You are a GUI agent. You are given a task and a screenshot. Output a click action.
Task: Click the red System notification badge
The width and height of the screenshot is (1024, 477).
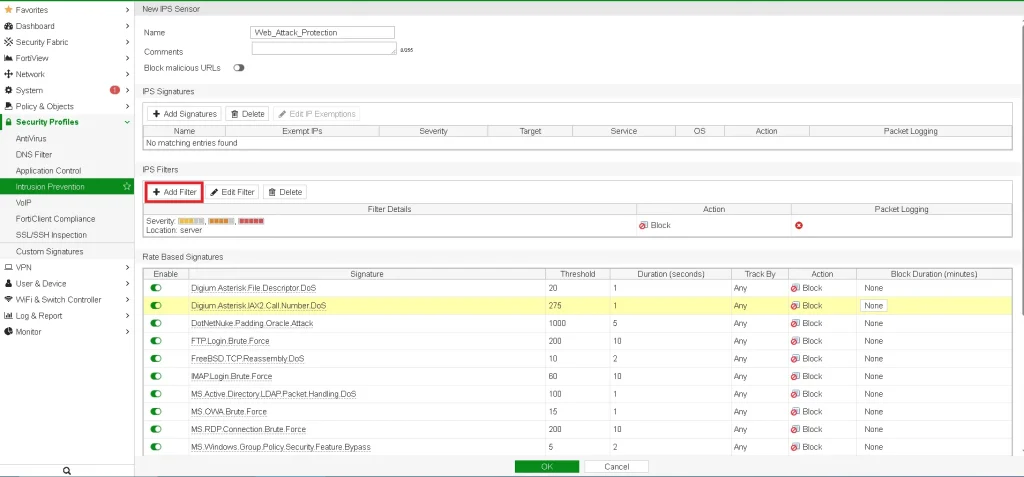(x=115, y=90)
